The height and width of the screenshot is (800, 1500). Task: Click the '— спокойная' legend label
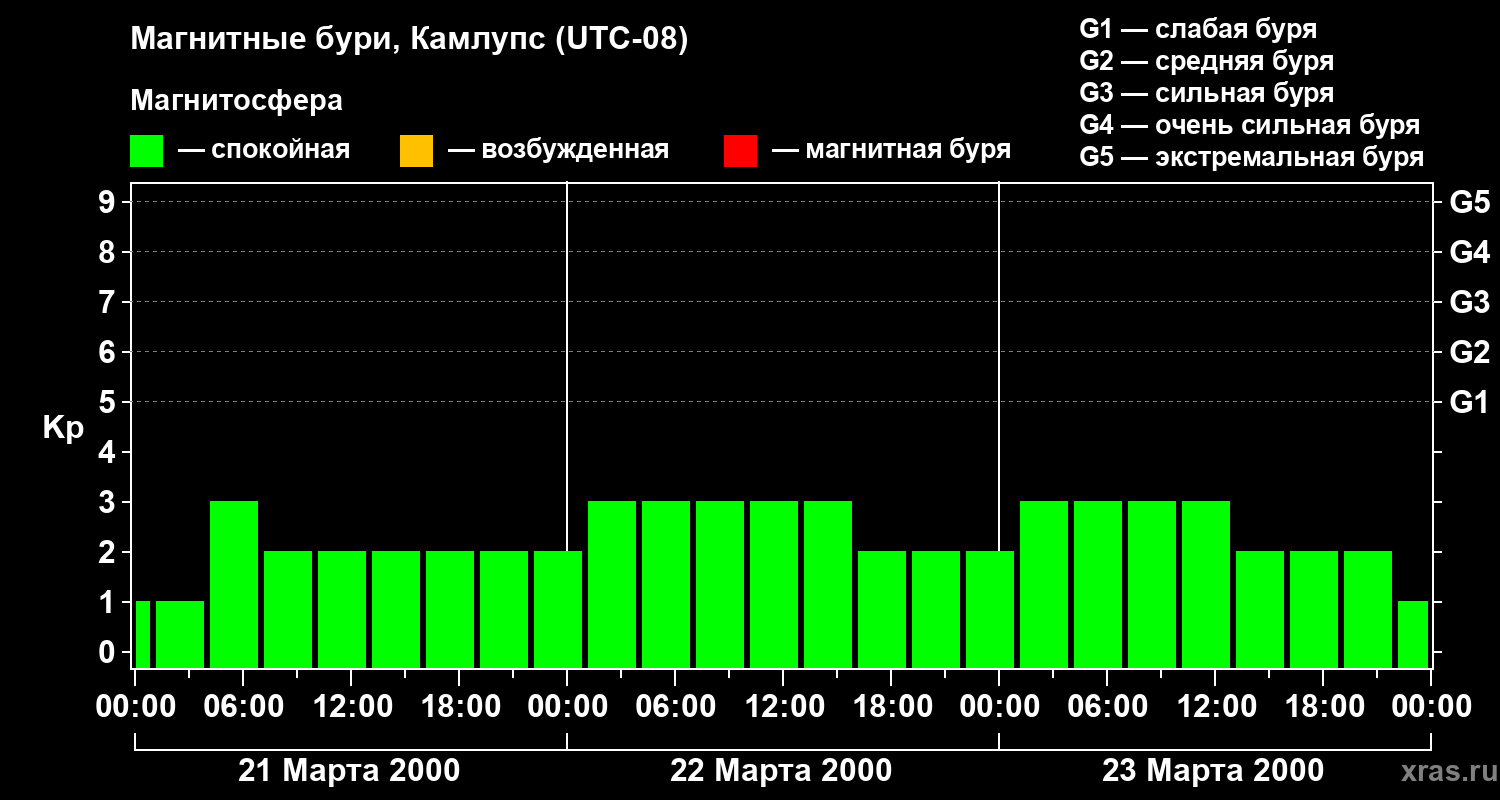pyautogui.click(x=264, y=150)
